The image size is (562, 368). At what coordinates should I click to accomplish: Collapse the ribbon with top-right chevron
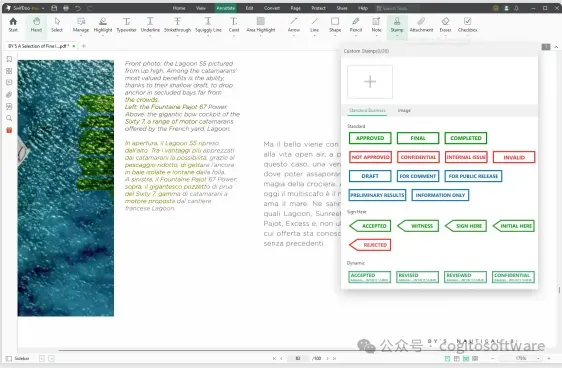(x=556, y=47)
